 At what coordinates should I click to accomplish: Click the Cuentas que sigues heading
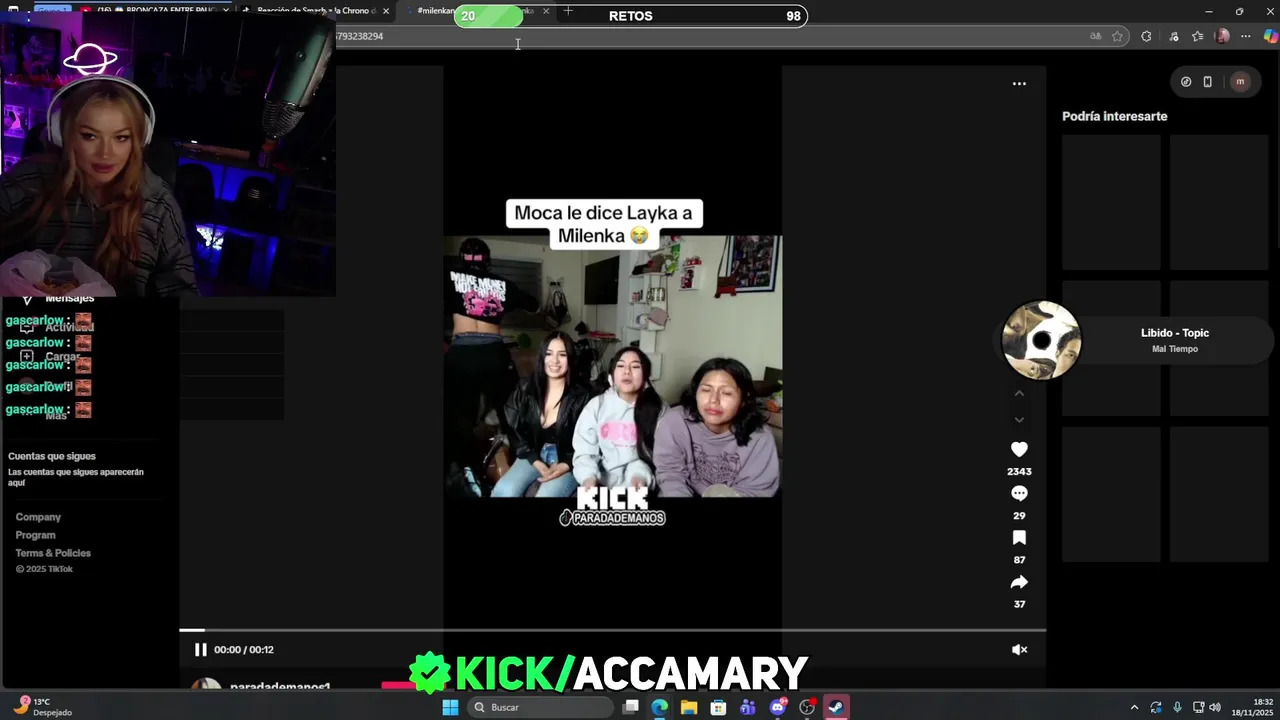pyautogui.click(x=52, y=456)
